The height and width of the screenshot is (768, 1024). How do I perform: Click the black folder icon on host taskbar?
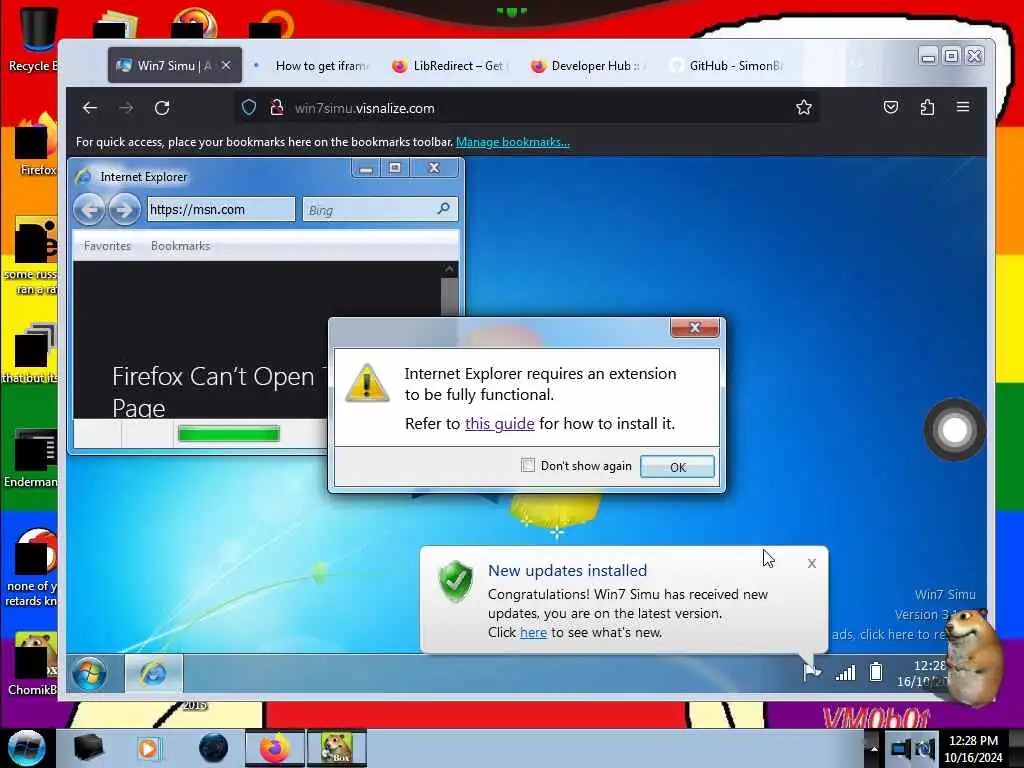(x=88, y=748)
